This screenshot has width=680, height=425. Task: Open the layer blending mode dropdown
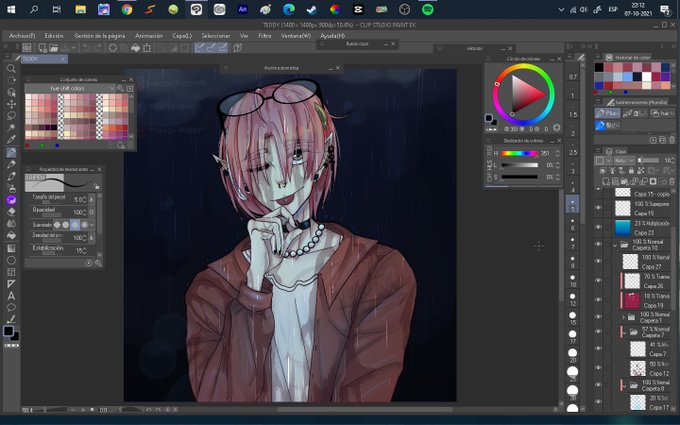(x=624, y=160)
